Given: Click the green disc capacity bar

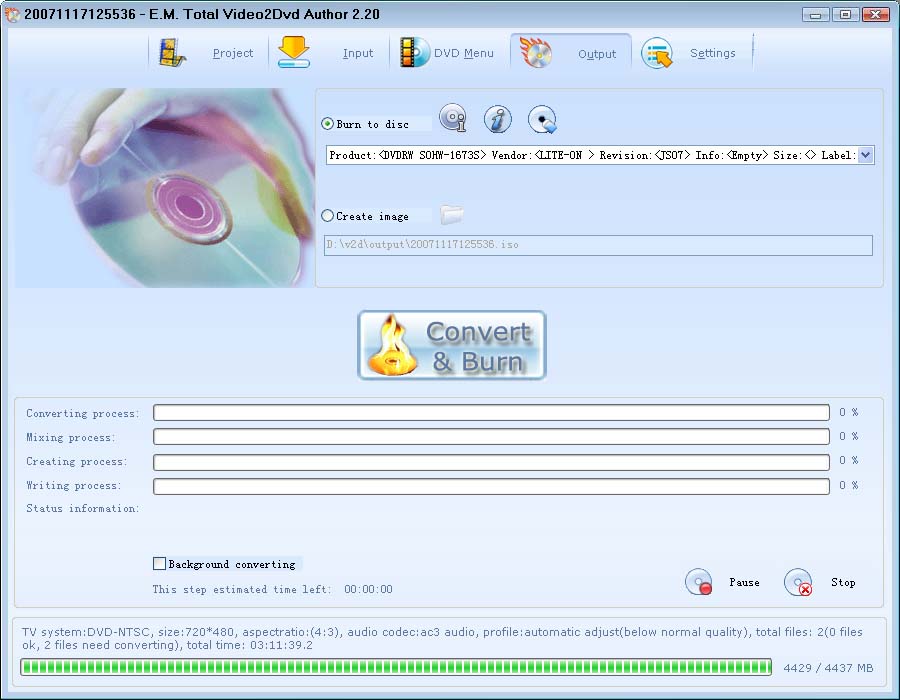Looking at the screenshot, I should coord(396,667).
